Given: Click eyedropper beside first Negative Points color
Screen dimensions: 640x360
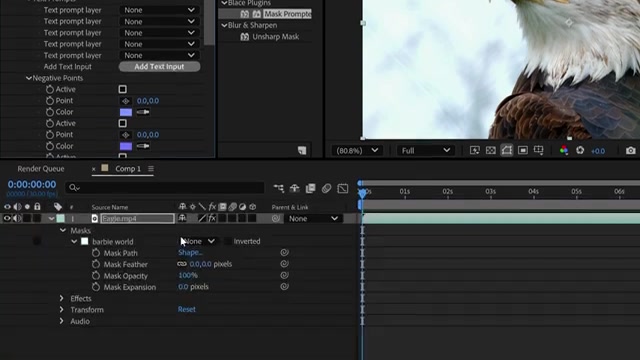Looking at the screenshot, I should pos(142,112).
